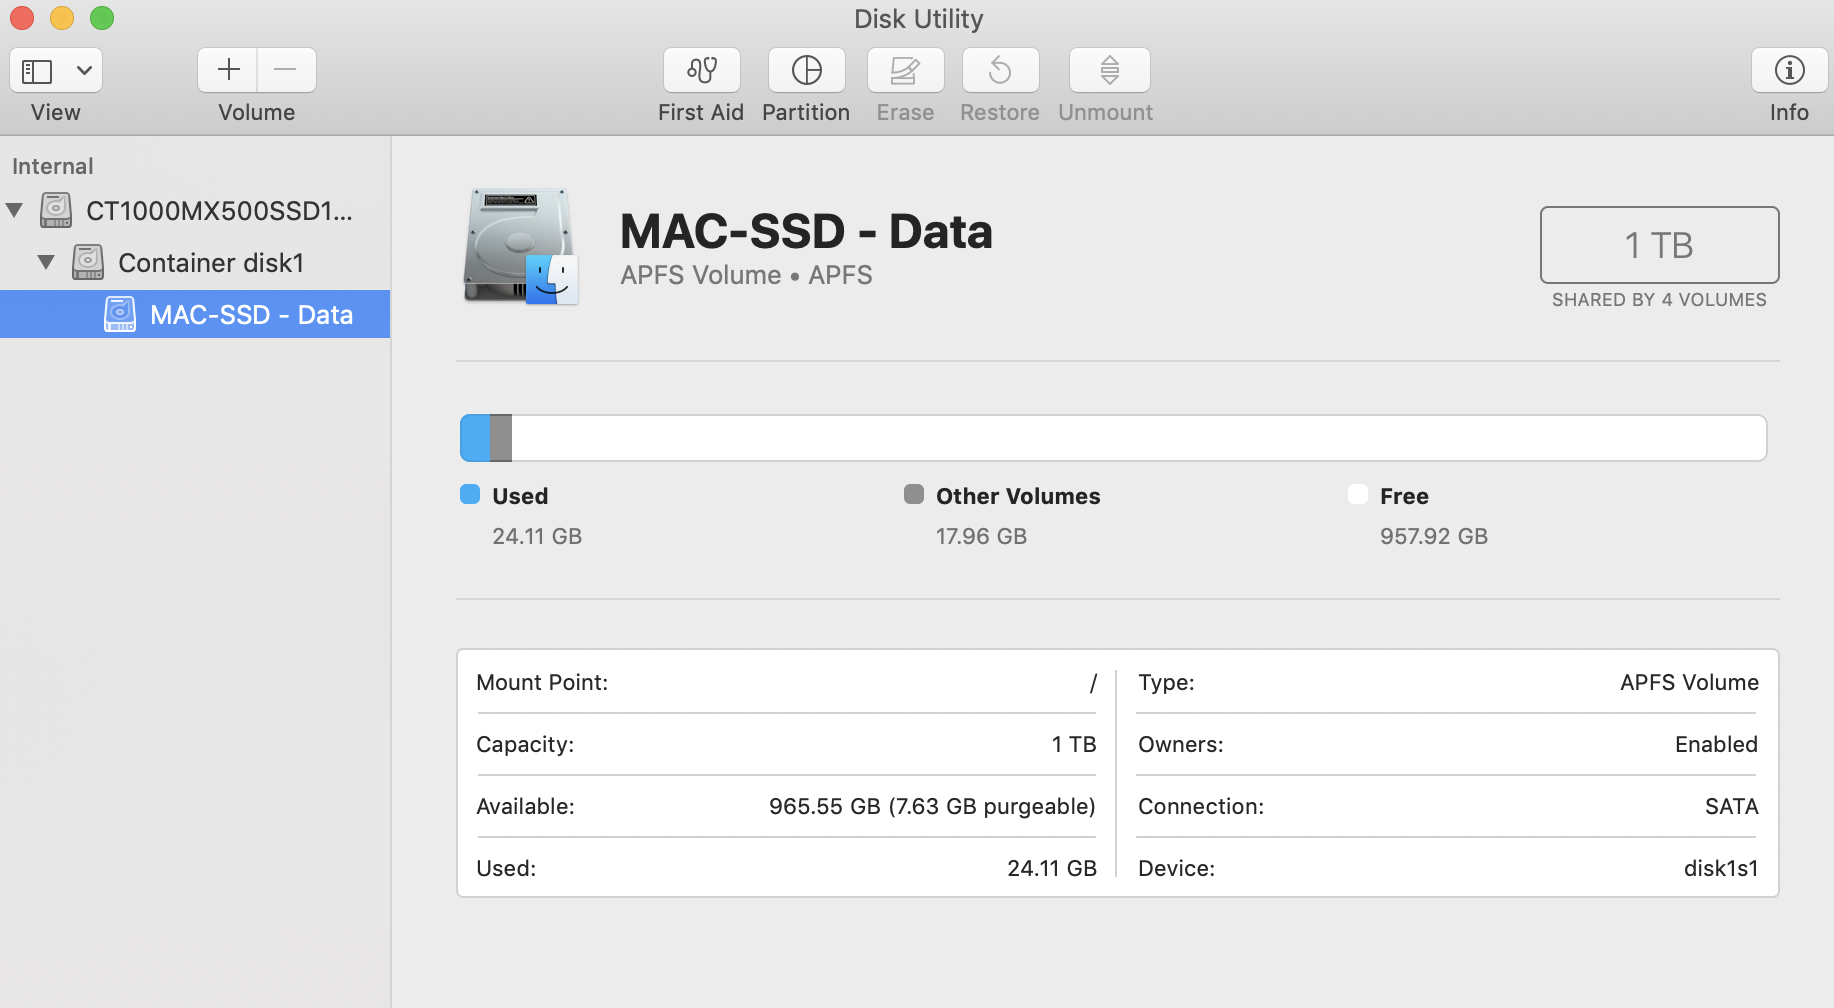This screenshot has height=1008, width=1834.
Task: Click the Erase toolbar icon
Action: 905,70
